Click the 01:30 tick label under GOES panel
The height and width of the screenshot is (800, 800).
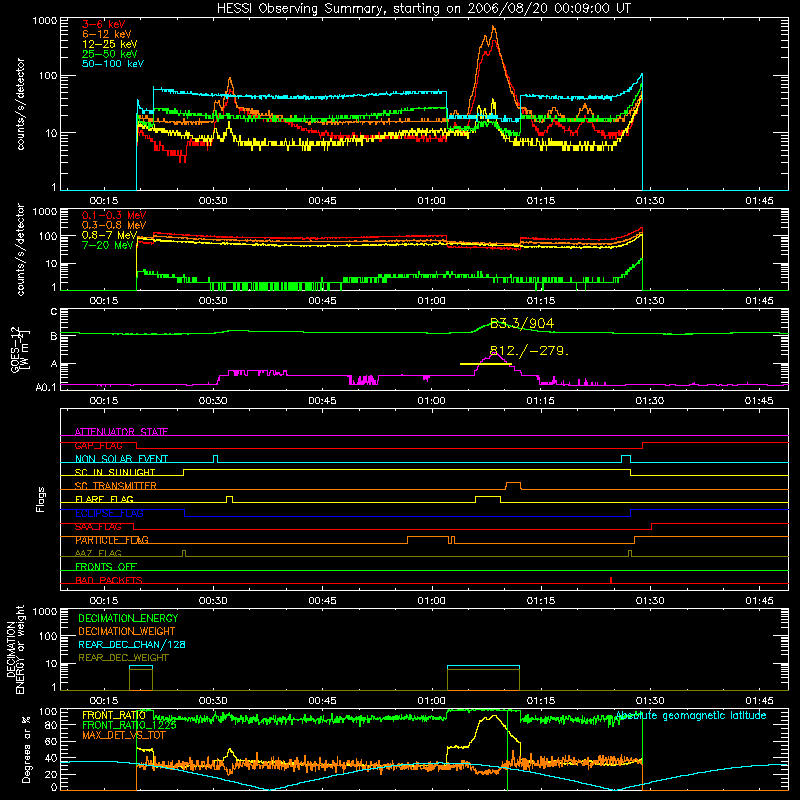[x=649, y=401]
